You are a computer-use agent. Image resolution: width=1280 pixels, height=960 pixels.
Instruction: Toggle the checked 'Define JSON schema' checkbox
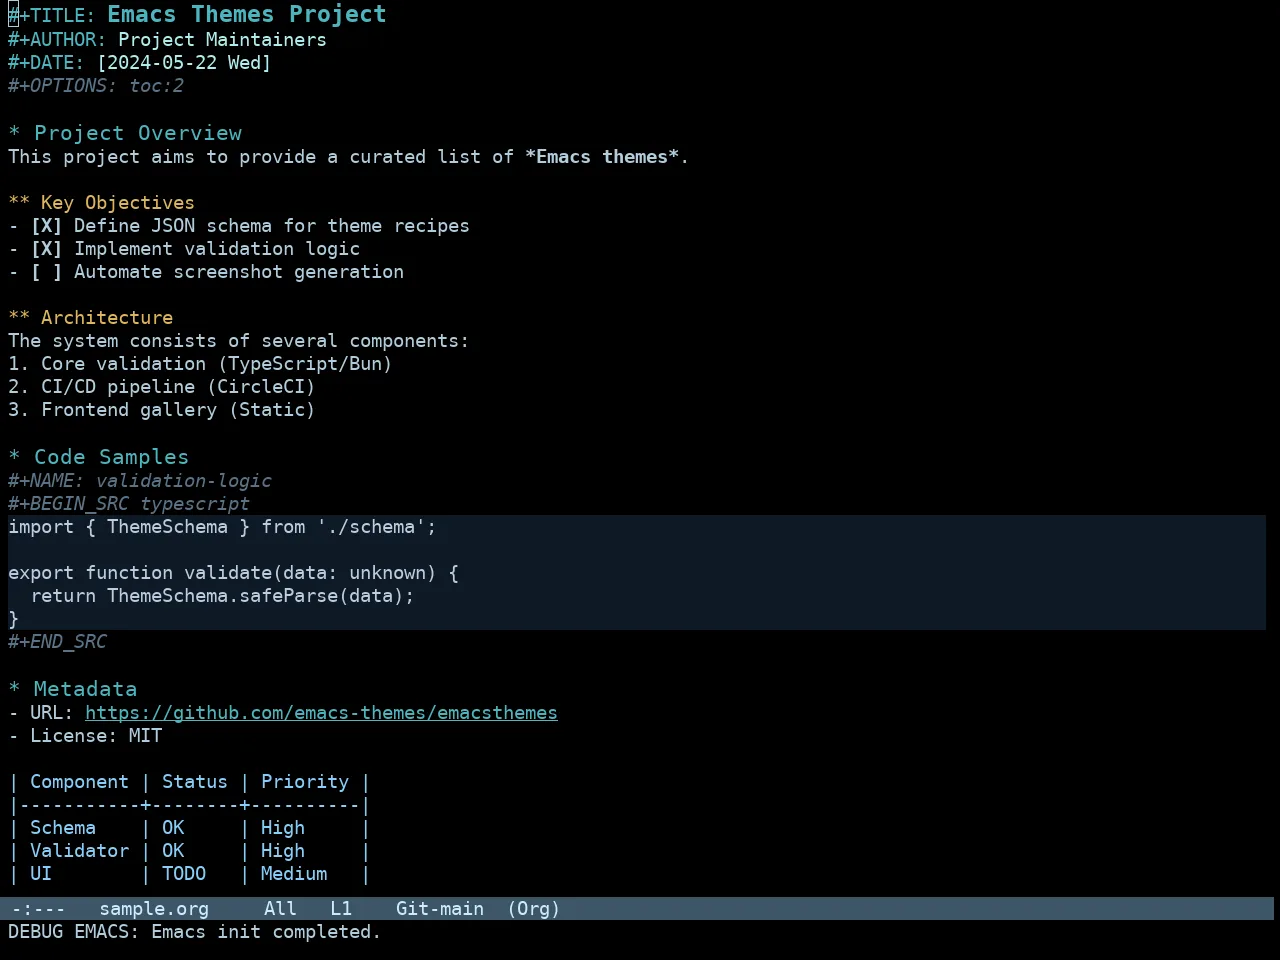(x=46, y=226)
